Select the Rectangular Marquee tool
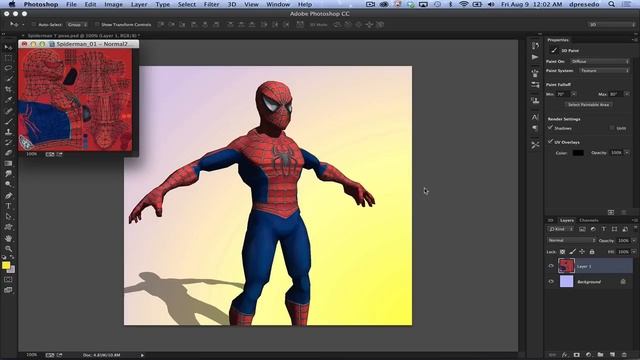Image resolution: width=640 pixels, height=360 pixels. click(x=8, y=58)
